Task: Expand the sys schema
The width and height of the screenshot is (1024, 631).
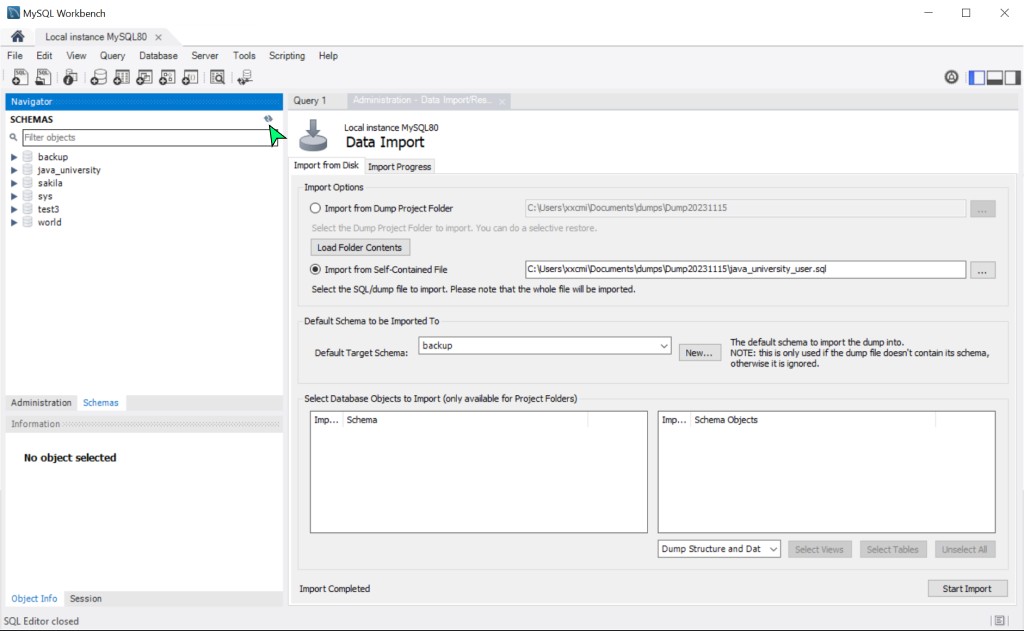Action: pos(14,196)
